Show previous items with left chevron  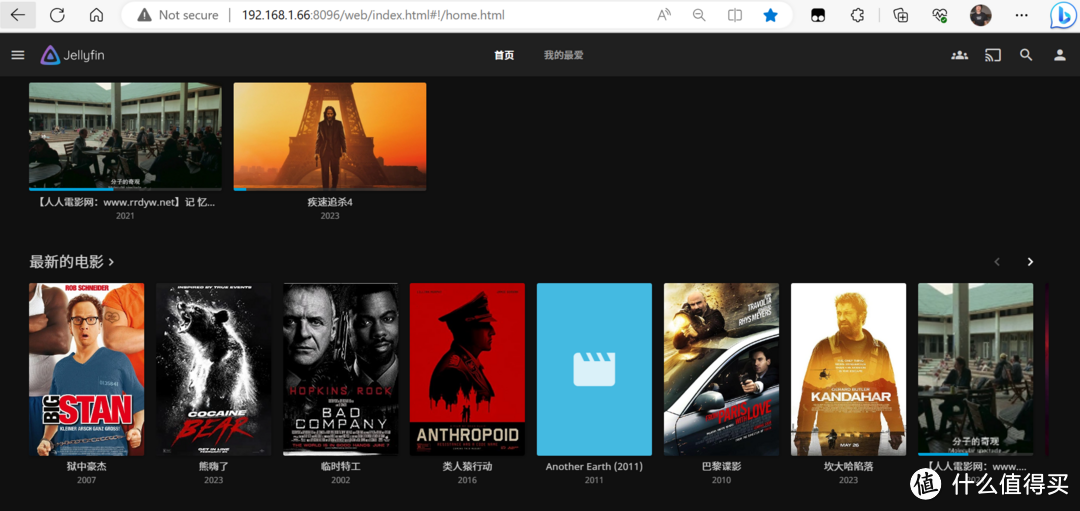click(x=997, y=262)
